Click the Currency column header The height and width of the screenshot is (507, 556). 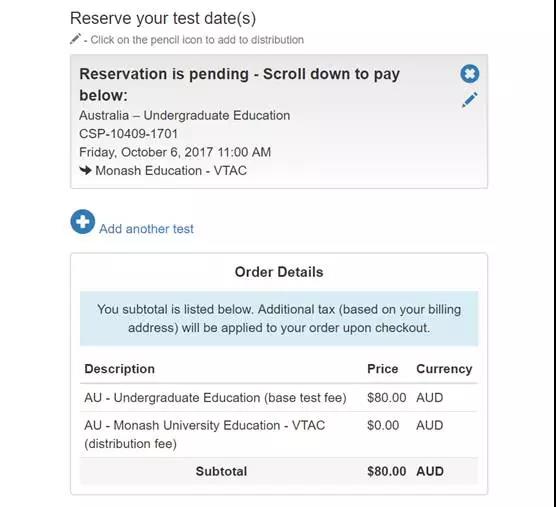[x=444, y=369]
